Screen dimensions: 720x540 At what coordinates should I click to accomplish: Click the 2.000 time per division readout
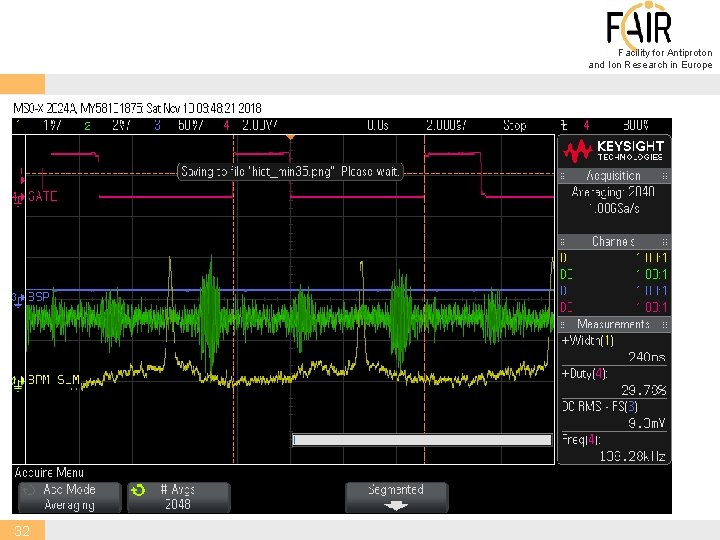[446, 125]
